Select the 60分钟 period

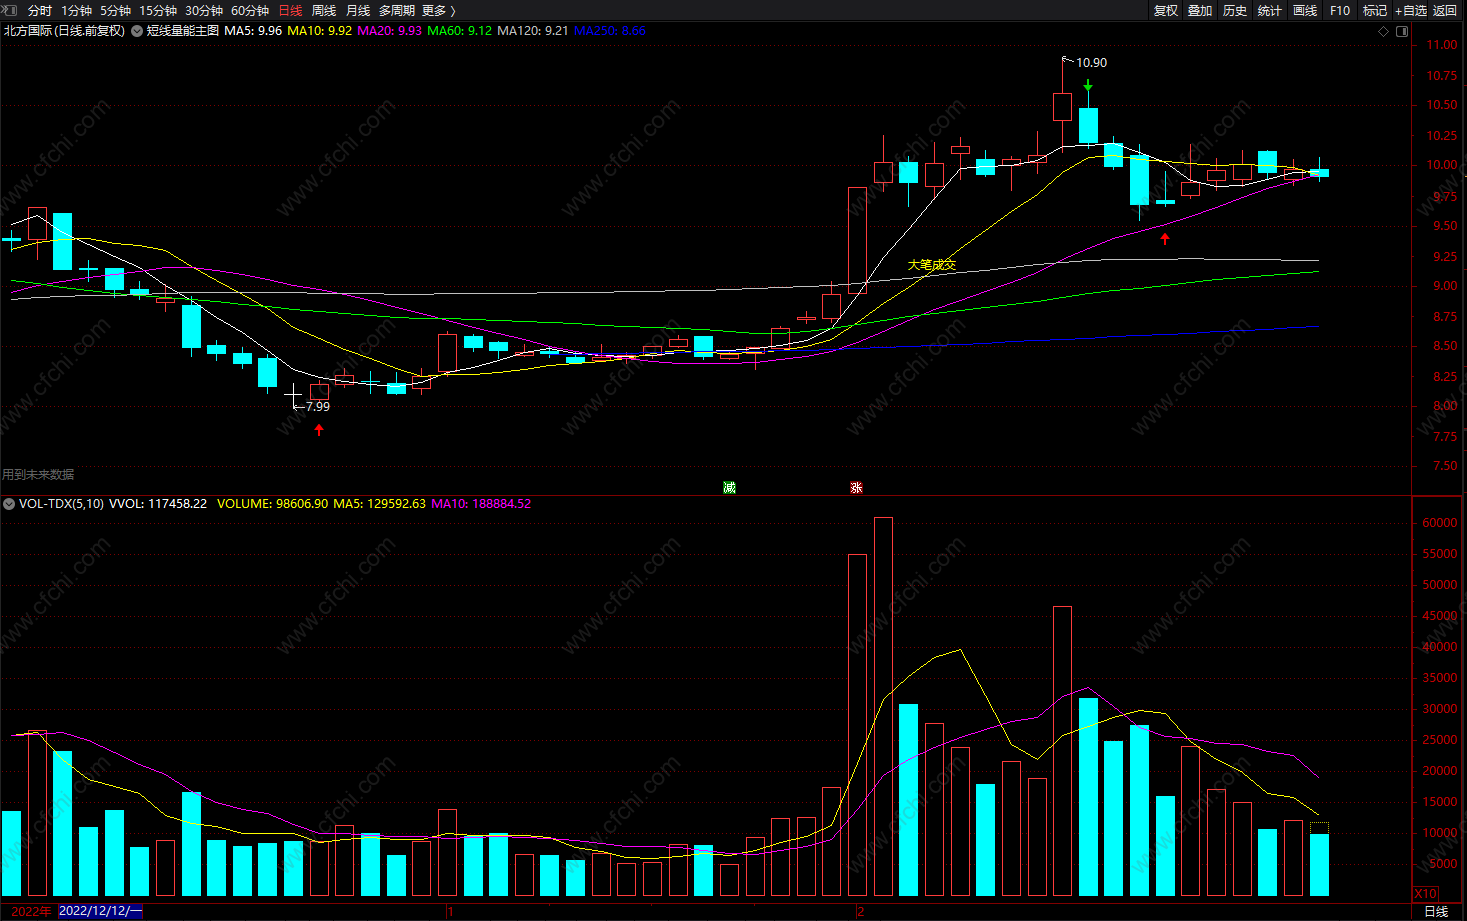(250, 10)
